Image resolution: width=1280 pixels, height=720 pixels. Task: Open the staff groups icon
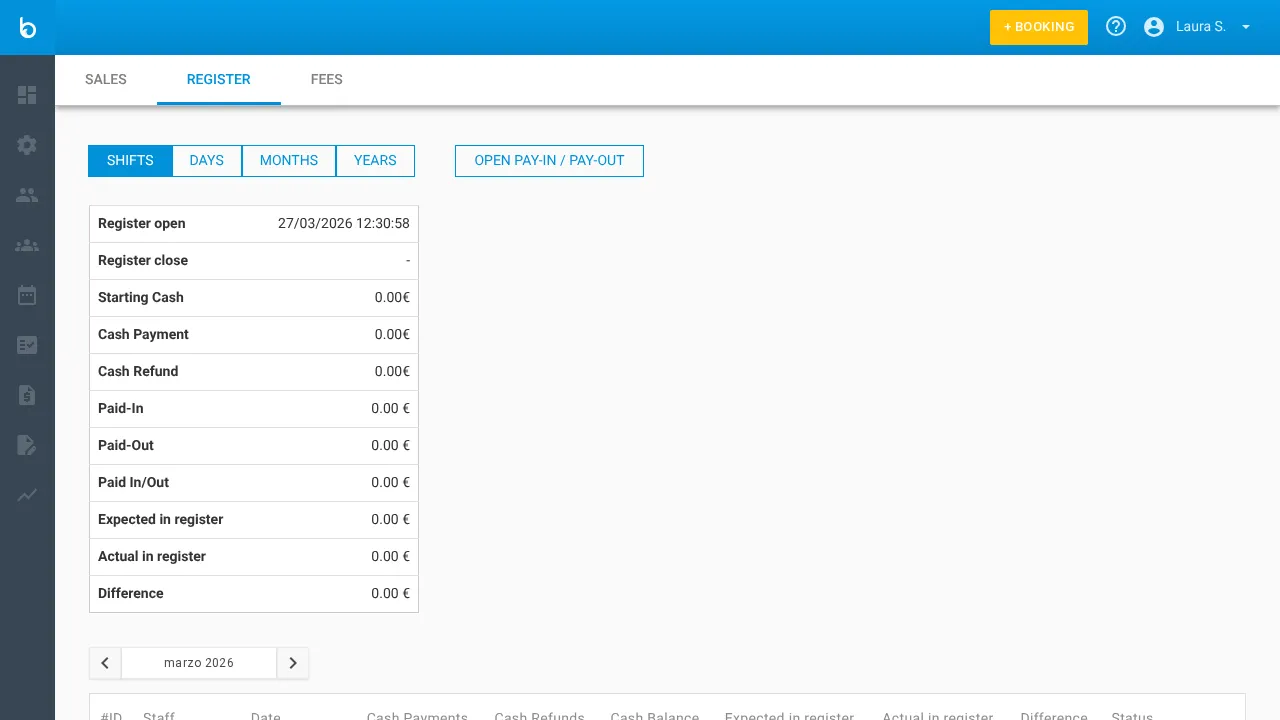(27, 245)
